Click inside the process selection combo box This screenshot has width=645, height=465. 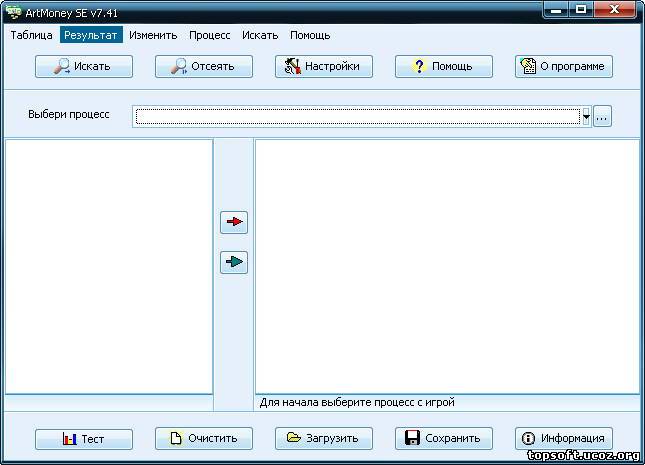[358, 116]
